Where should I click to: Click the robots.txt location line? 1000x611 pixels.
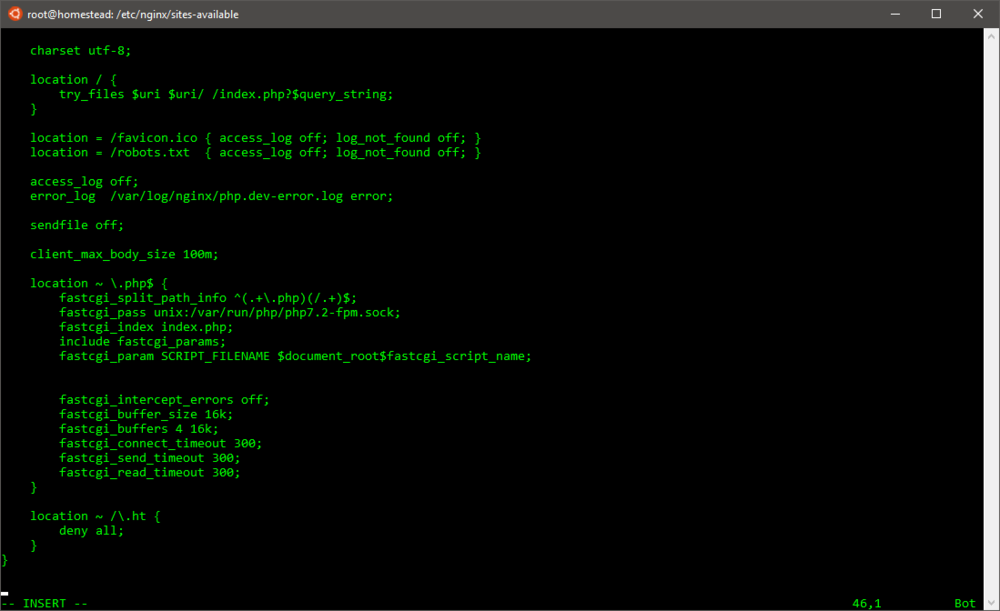tap(255, 152)
